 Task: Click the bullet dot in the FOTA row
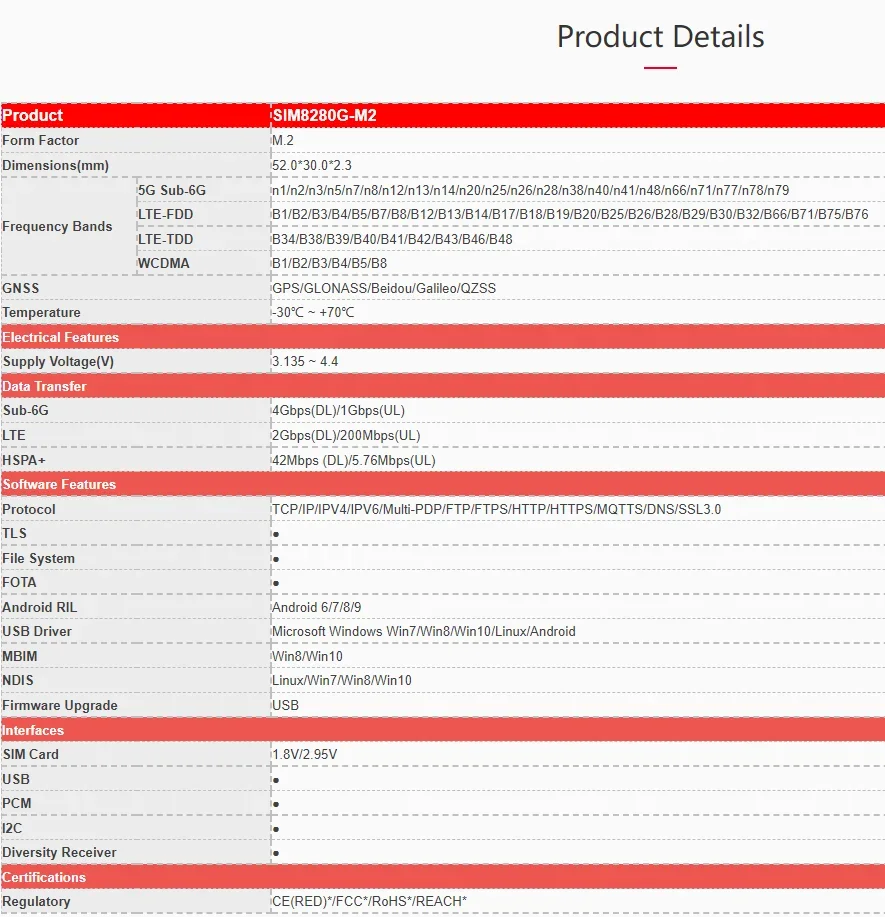(276, 583)
